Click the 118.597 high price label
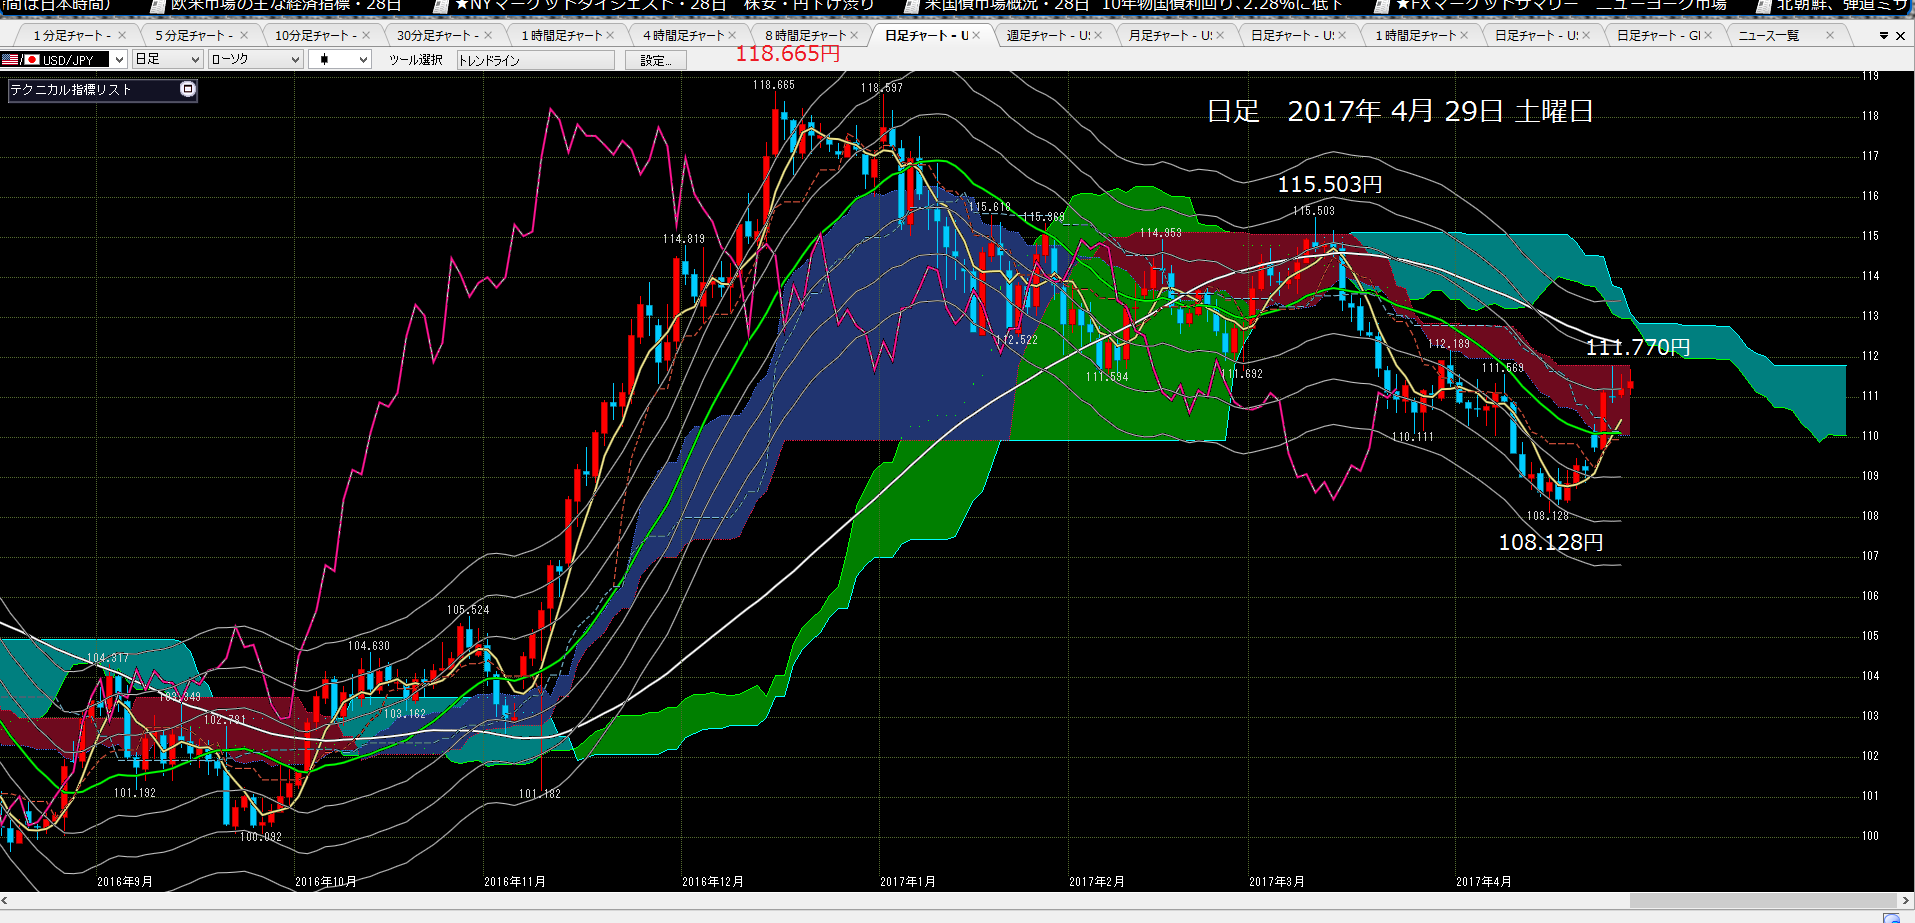The image size is (1915, 923). [x=882, y=88]
